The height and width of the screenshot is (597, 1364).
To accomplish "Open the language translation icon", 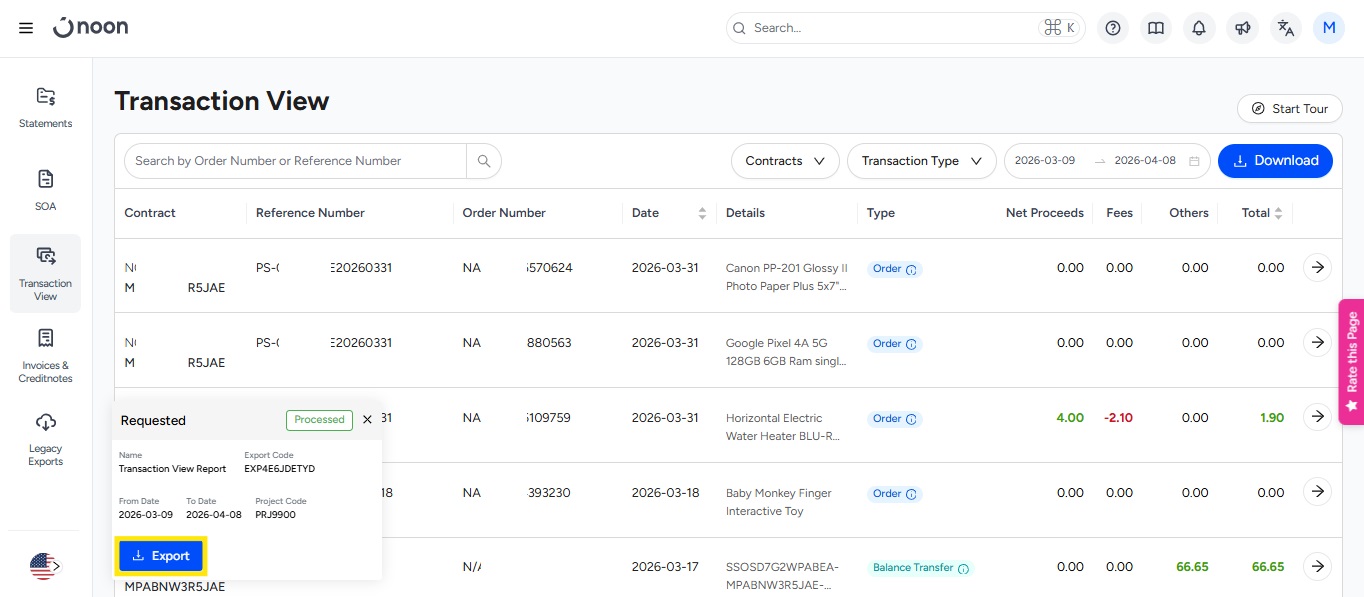I will (x=1286, y=28).
